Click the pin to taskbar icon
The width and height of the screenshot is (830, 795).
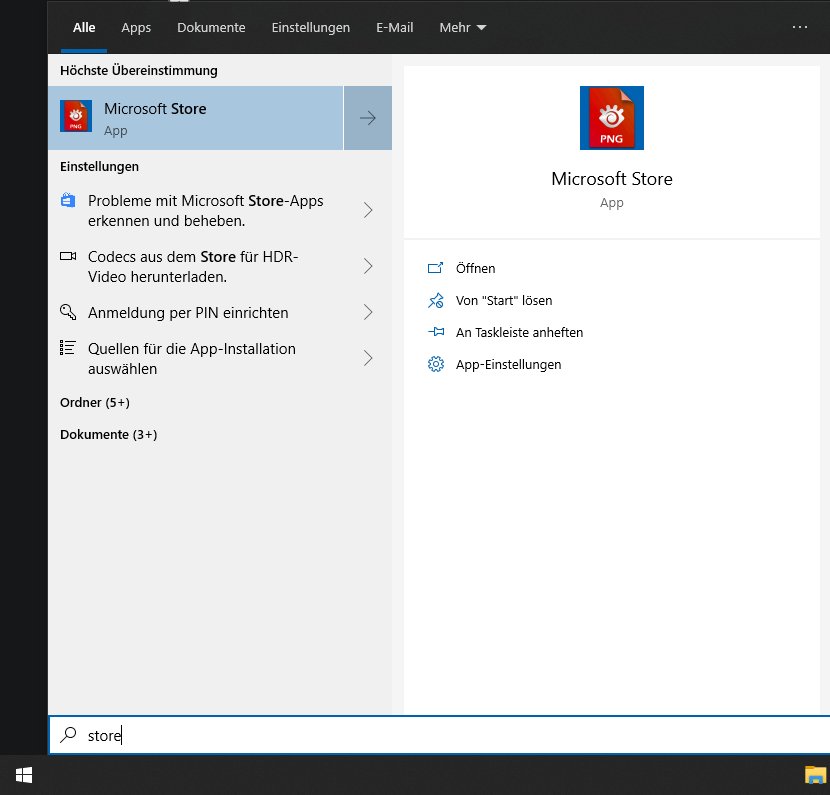tap(436, 332)
